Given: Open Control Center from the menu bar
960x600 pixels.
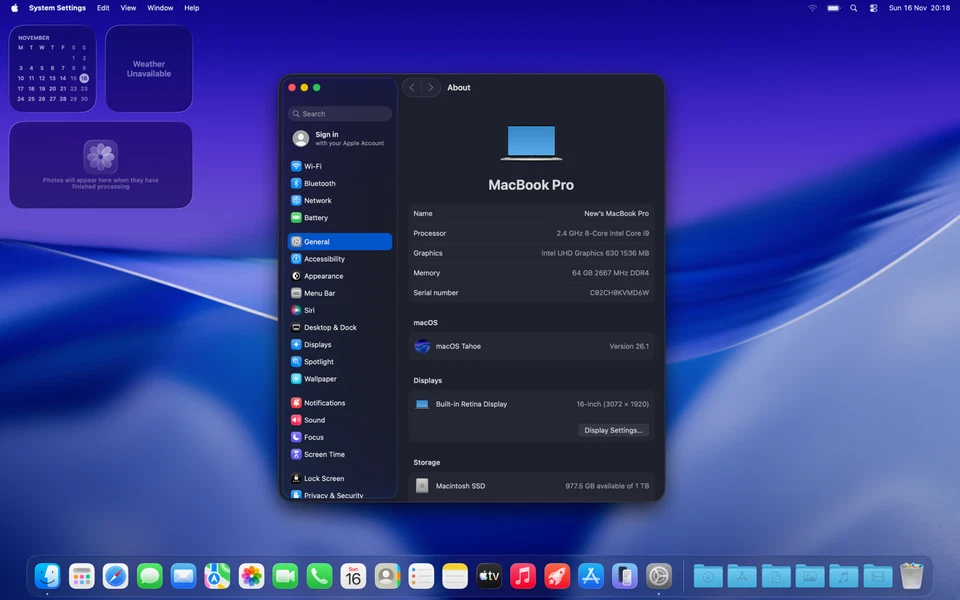Looking at the screenshot, I should tap(873, 8).
